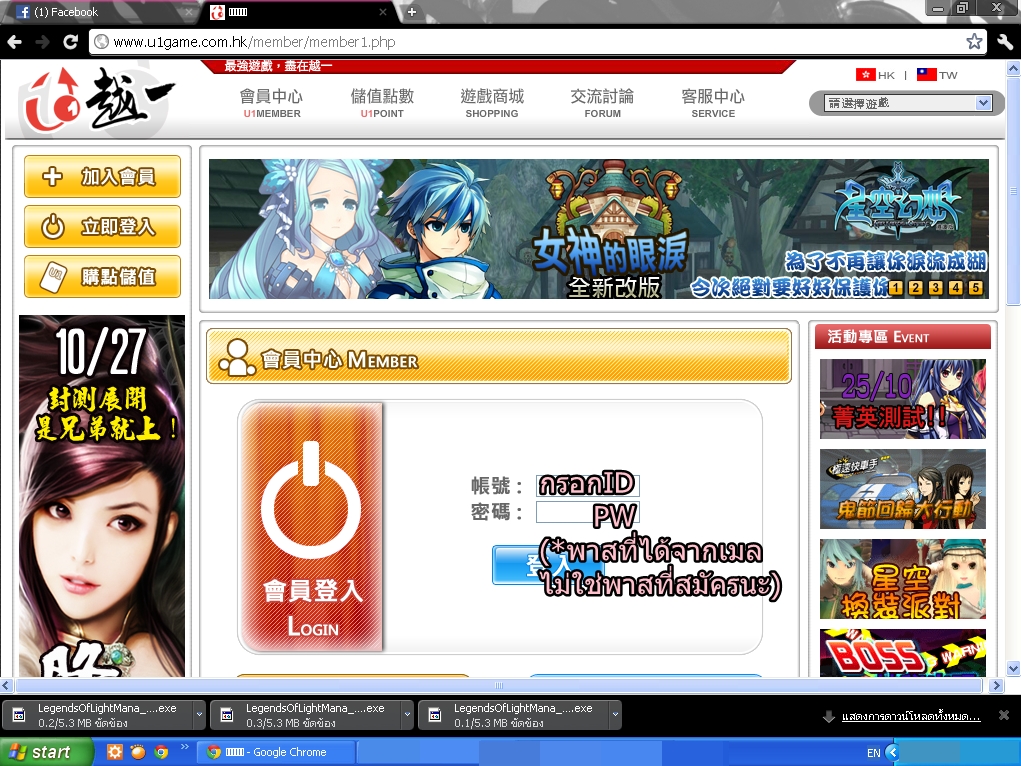Reload the page with the refresh icon
The image size is (1021, 766).
coord(70,42)
